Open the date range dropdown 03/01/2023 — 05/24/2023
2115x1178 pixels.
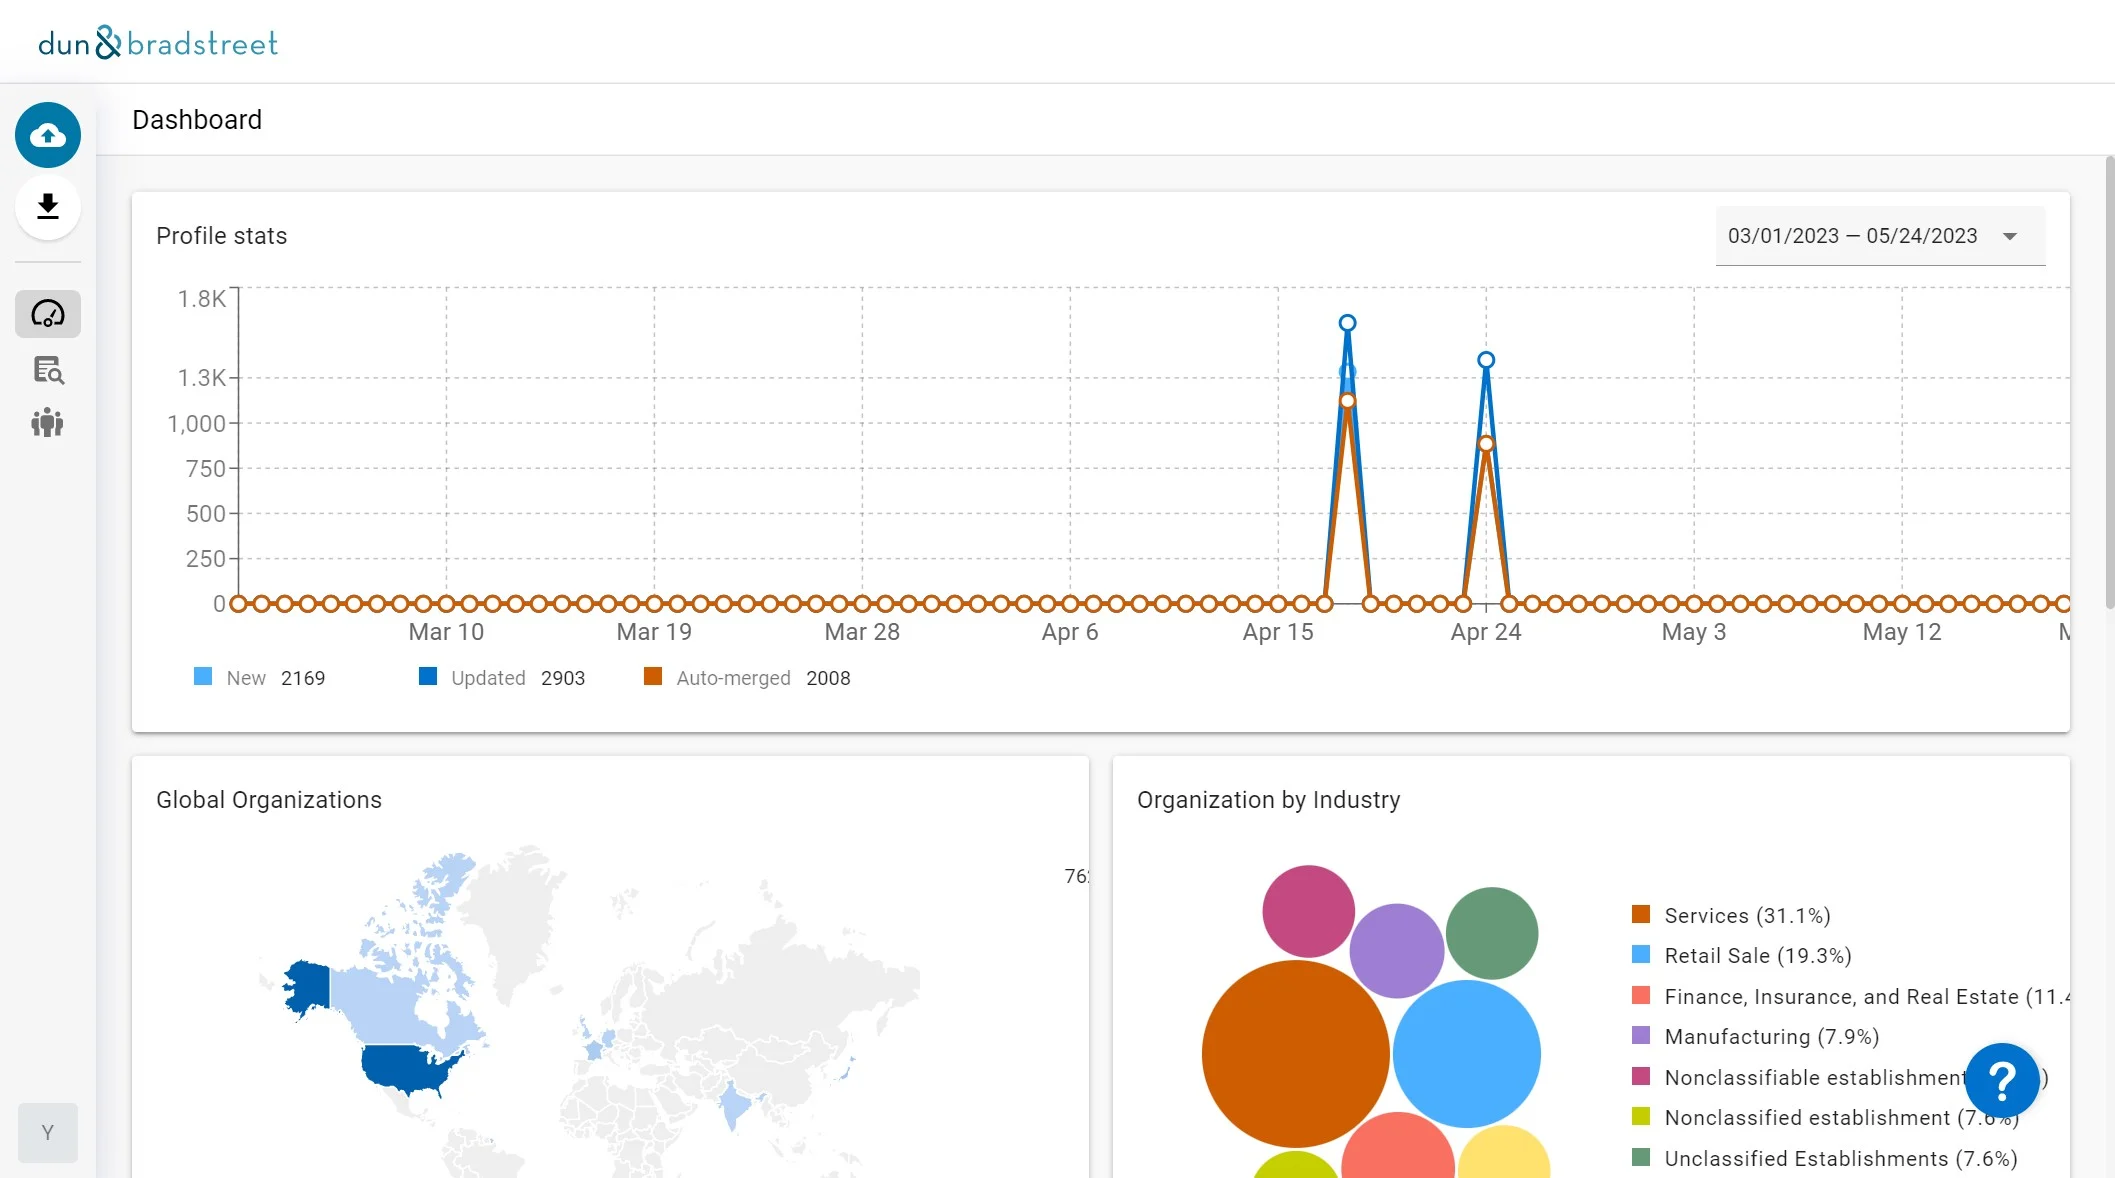pyautogui.click(x=1880, y=236)
